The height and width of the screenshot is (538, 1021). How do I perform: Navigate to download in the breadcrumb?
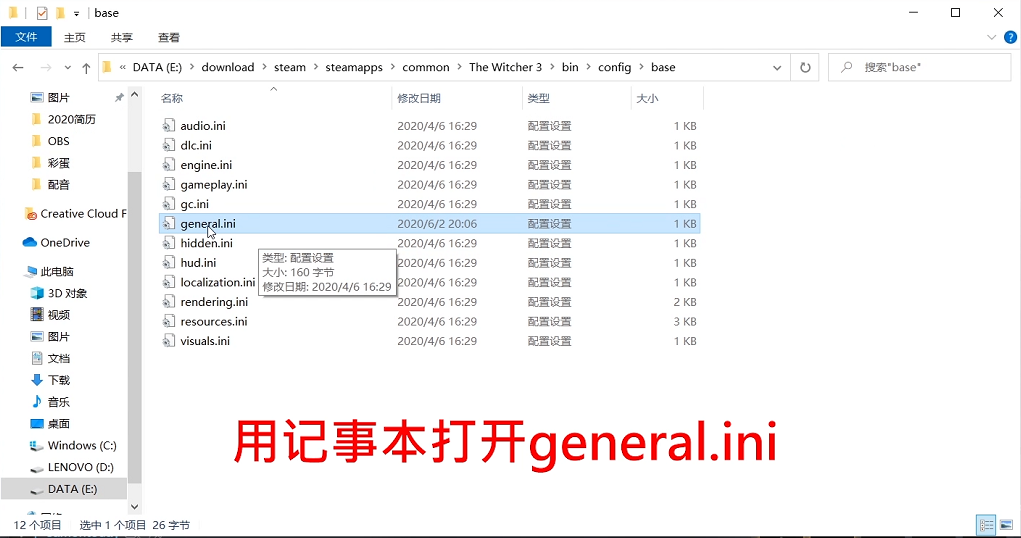228,67
